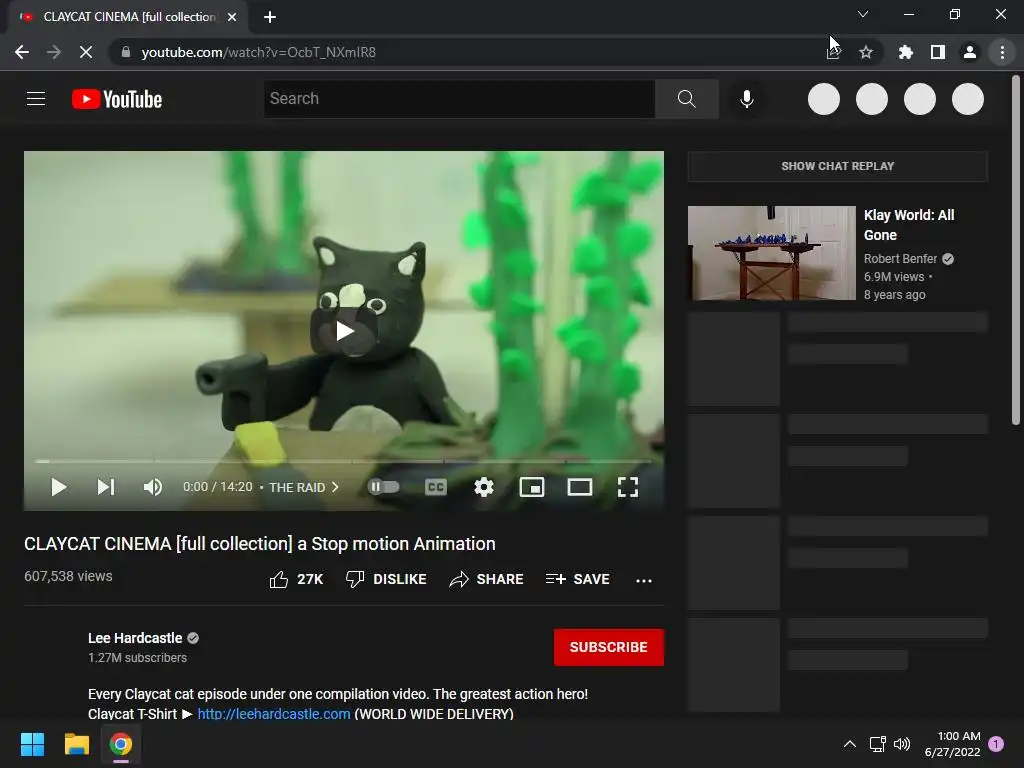Open network settings tray icon
This screenshot has height=768, width=1024.
click(x=877, y=744)
